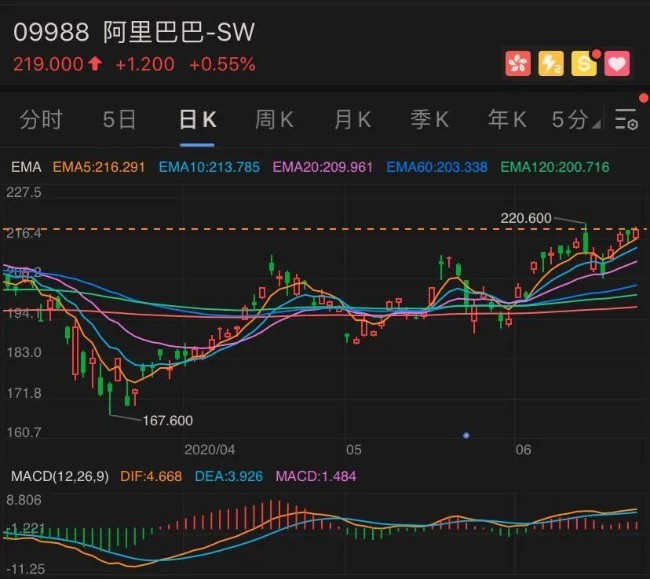Viewport: 650px width, 579px height.
Task: Tap the 220.600 high price label
Action: click(526, 218)
